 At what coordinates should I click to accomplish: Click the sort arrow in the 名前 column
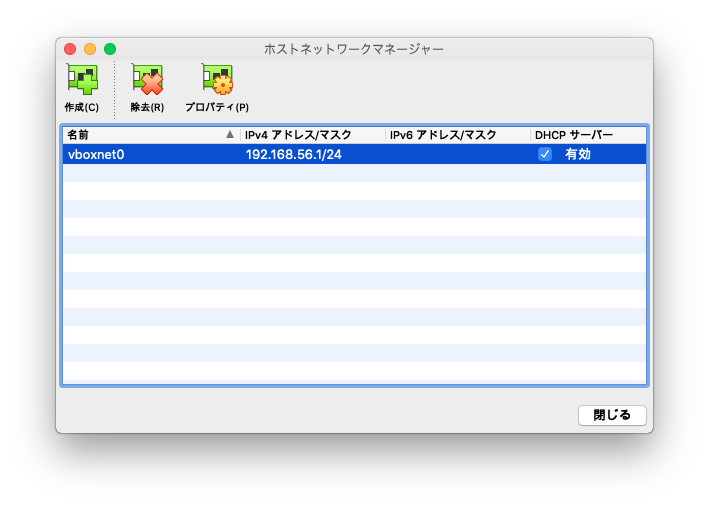(230, 134)
